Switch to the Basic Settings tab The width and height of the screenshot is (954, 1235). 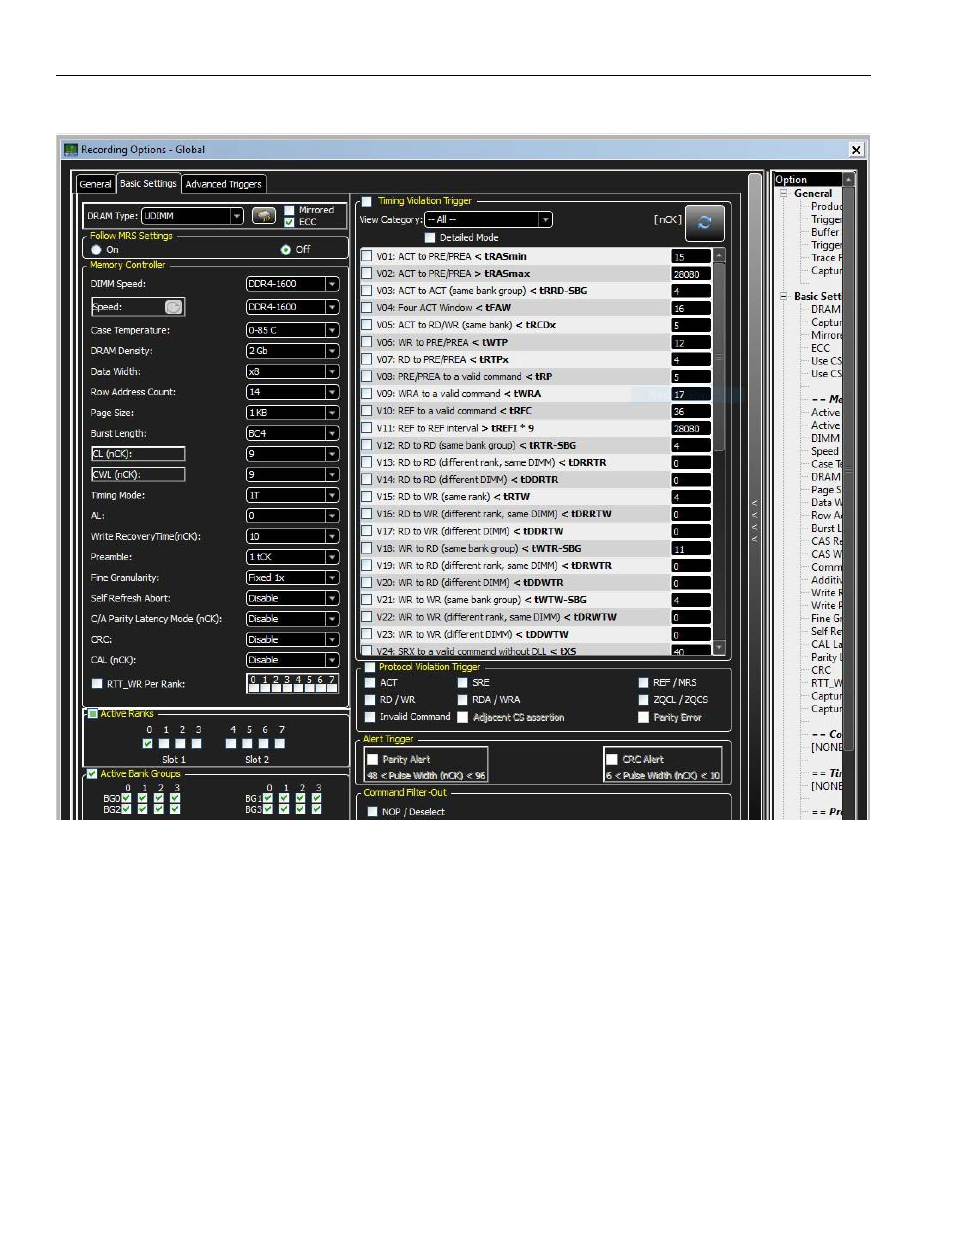[x=148, y=183]
